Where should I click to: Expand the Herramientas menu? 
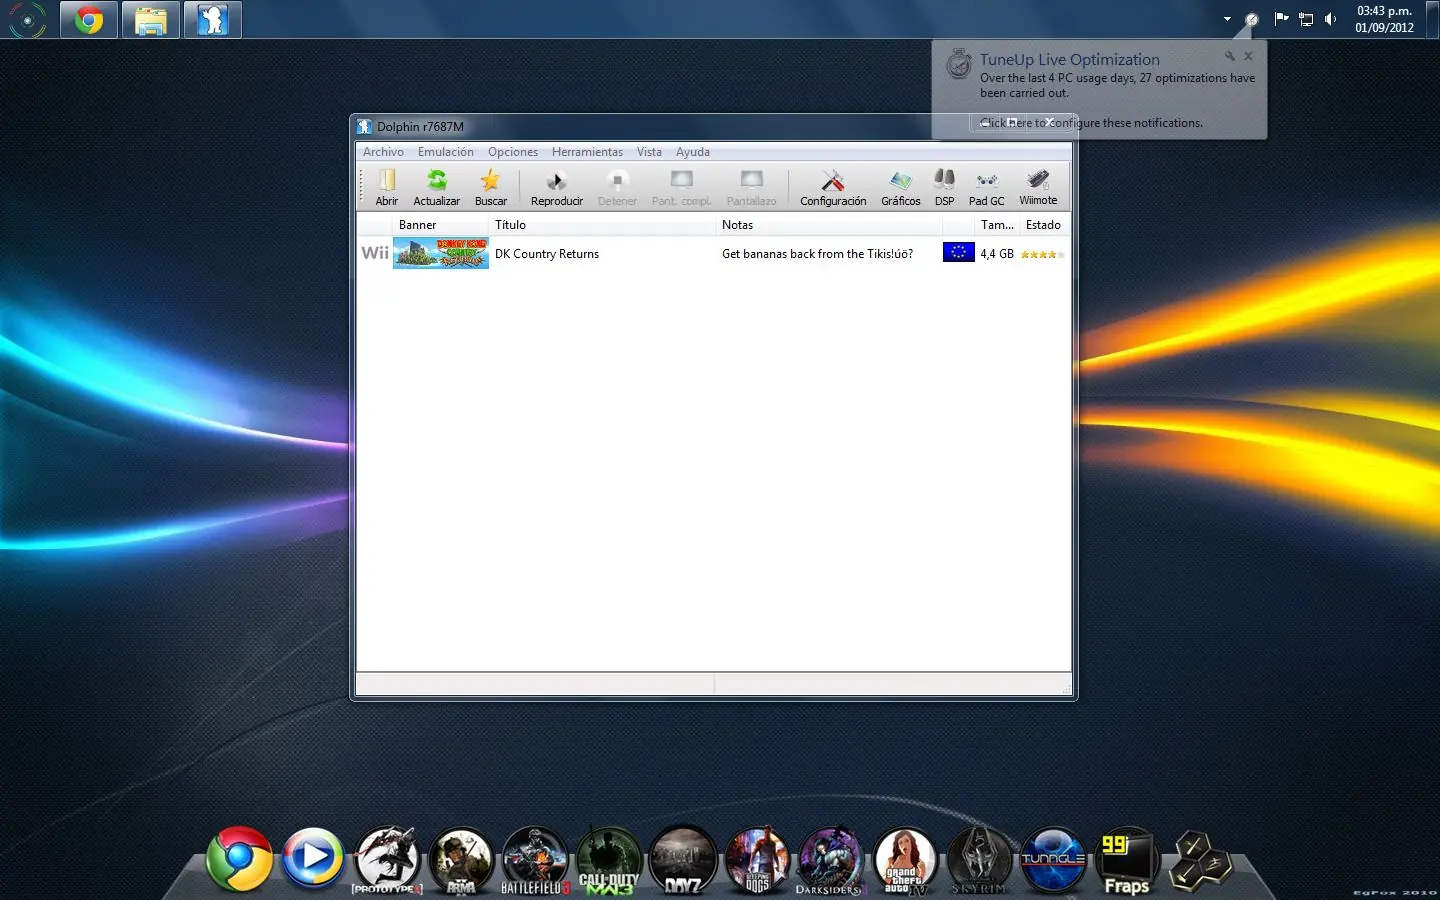[x=587, y=152]
